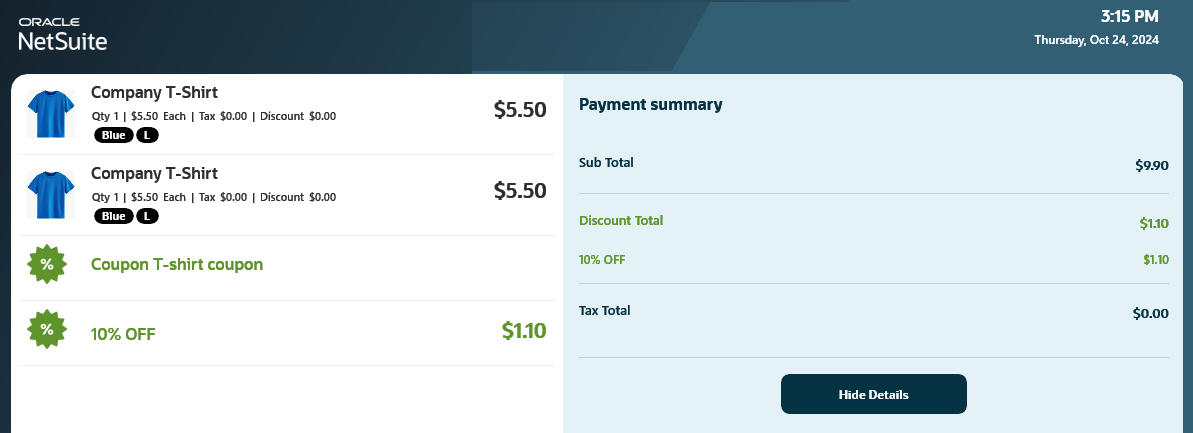Click the 3:15 PM clock display
This screenshot has width=1193, height=433.
(x=1130, y=16)
